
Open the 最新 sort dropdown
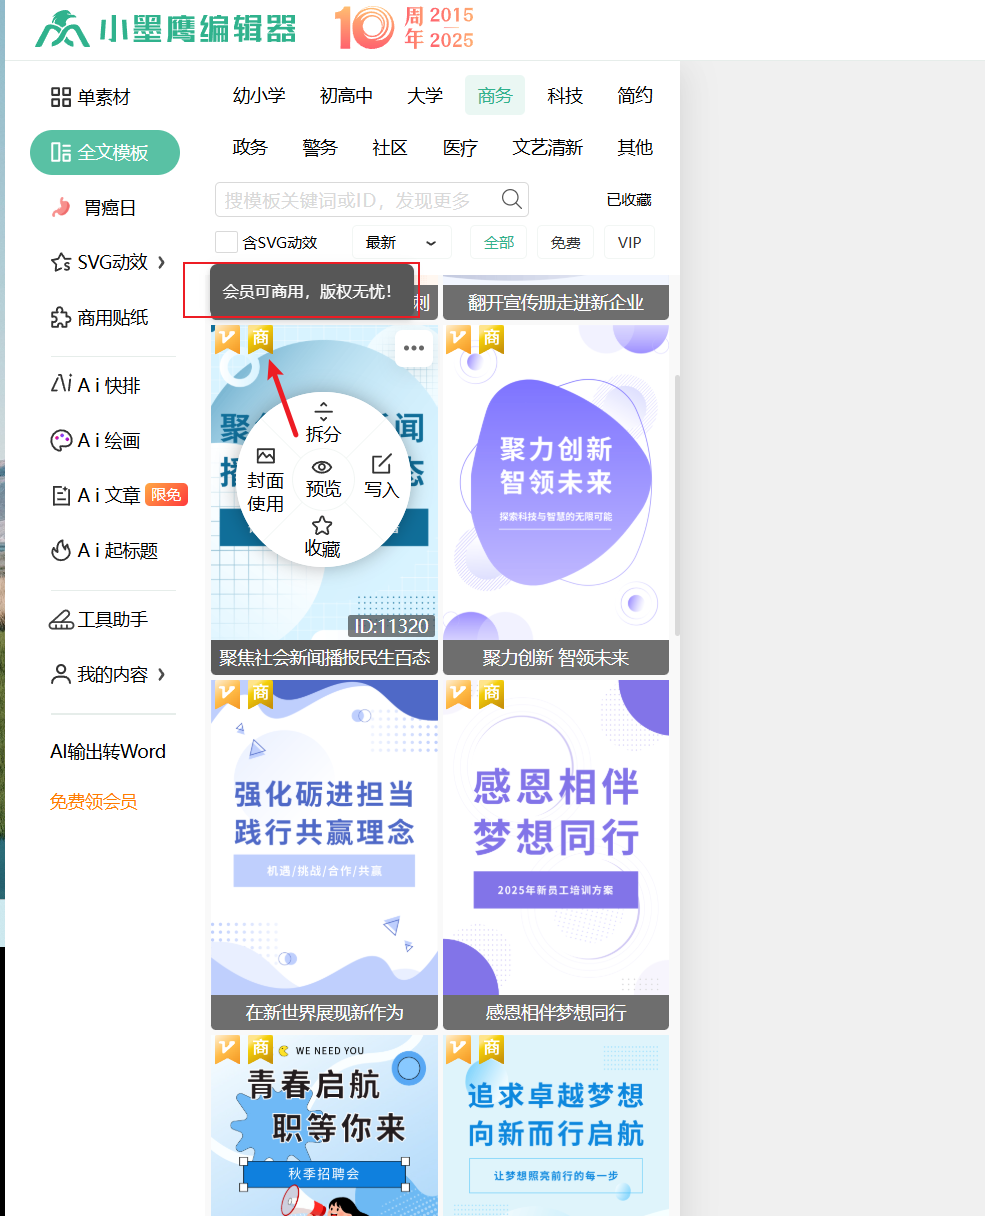401,243
